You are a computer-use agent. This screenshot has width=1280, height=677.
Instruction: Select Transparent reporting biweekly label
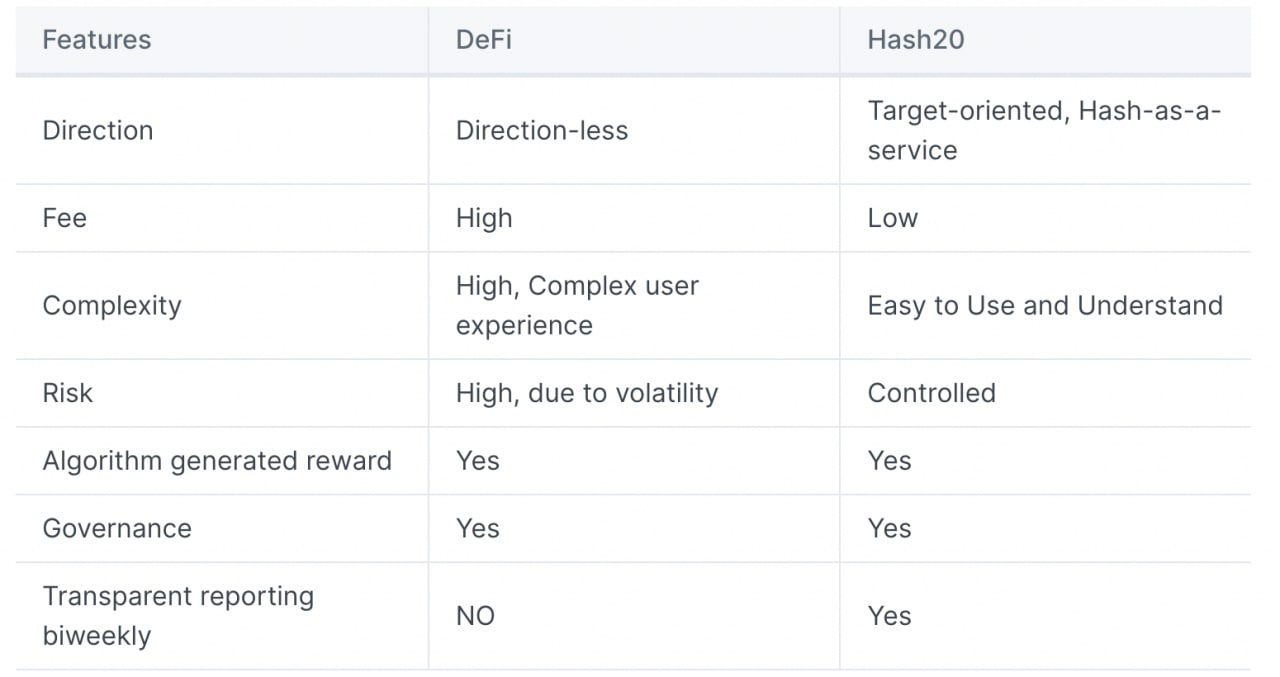pyautogui.click(x=178, y=616)
